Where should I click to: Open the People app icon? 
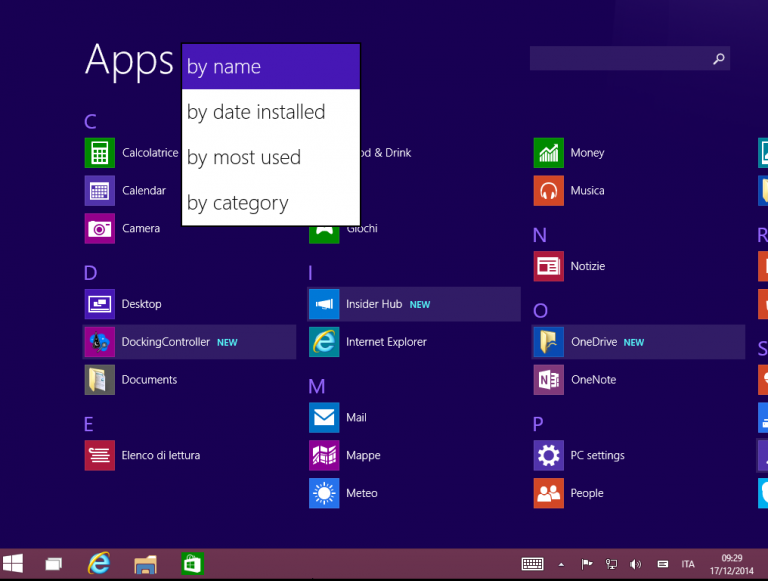point(549,493)
